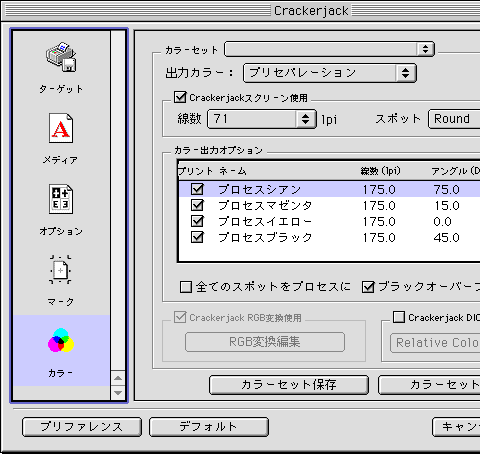Click 175.0 lpi value for プロセスブラック
The width and height of the screenshot is (480, 454).
point(379,238)
